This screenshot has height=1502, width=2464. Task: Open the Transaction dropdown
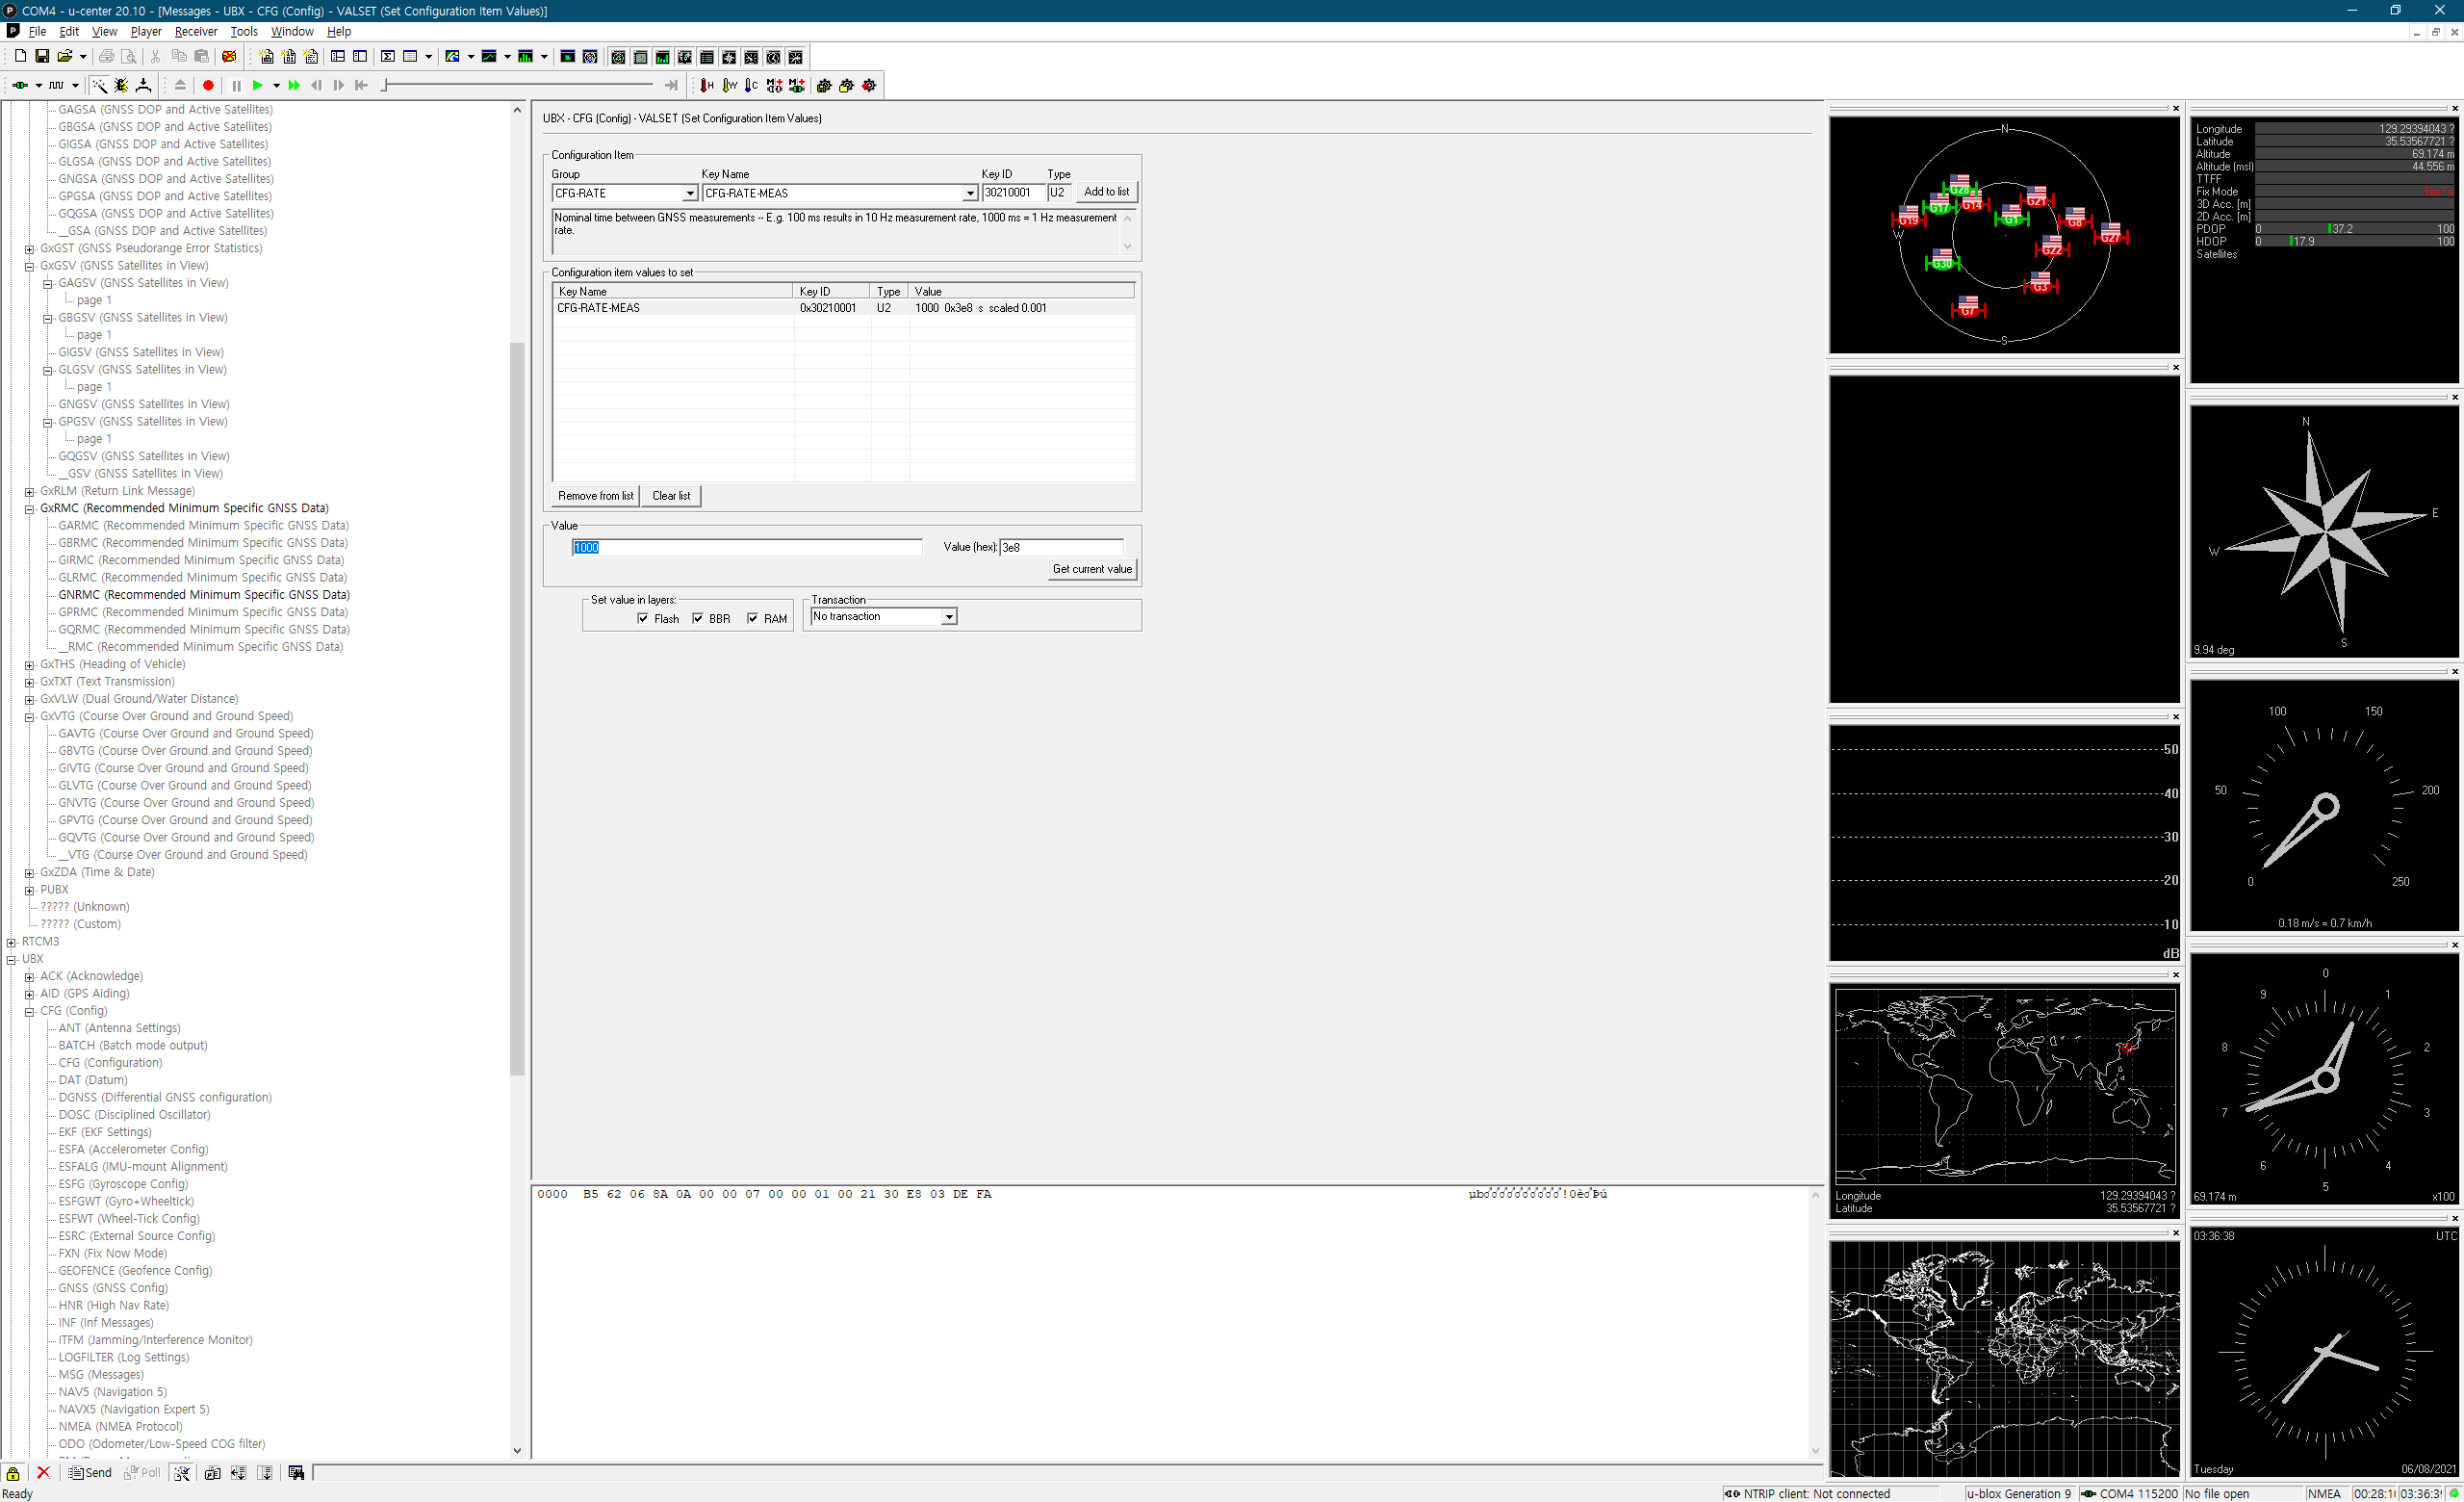(x=948, y=617)
